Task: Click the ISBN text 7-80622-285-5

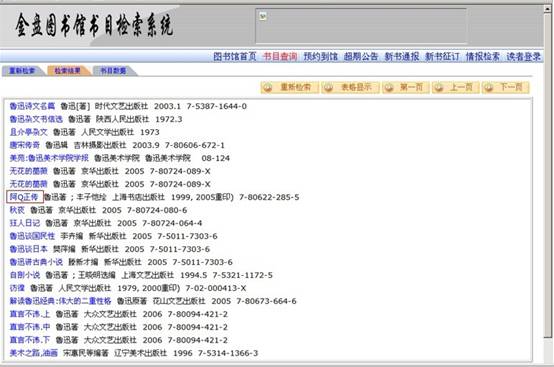Action: [269, 197]
